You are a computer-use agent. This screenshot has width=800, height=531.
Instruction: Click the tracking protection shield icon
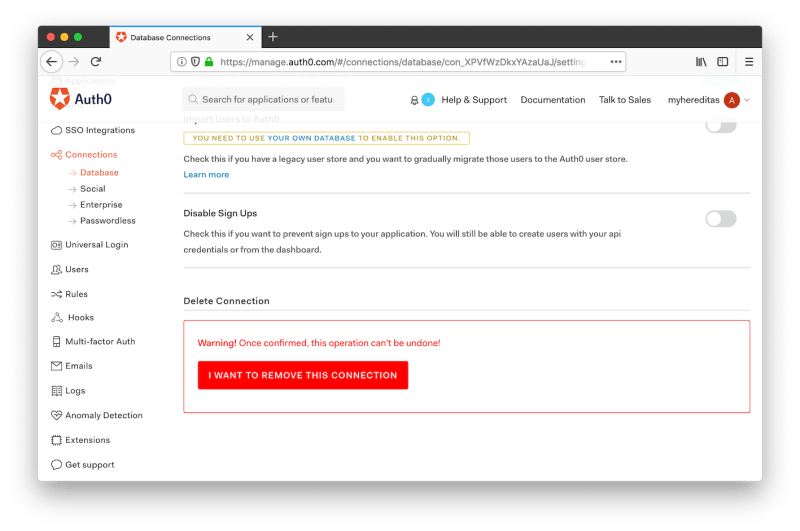click(x=195, y=62)
